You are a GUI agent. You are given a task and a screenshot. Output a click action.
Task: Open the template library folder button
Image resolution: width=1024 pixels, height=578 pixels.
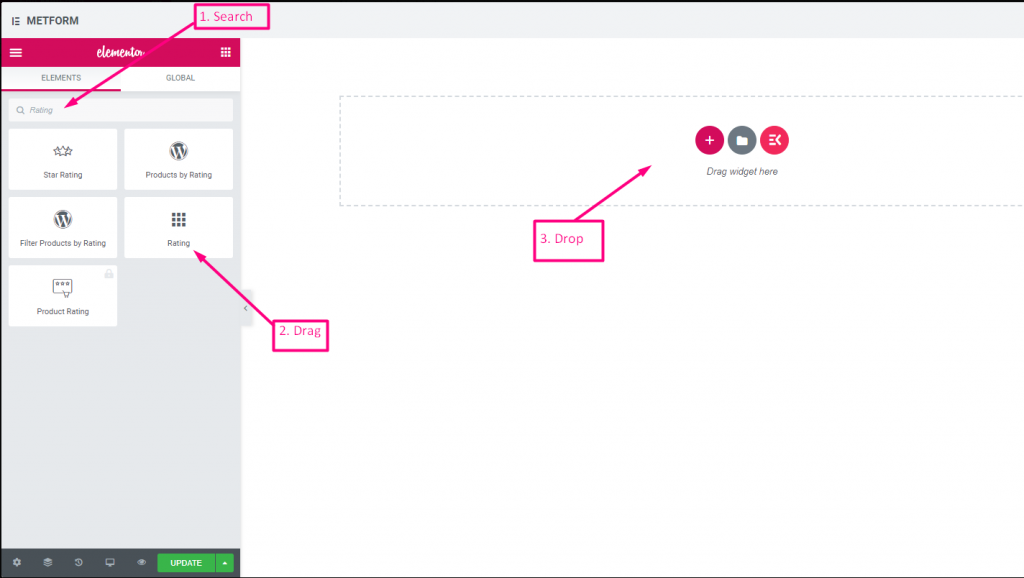tap(742, 140)
